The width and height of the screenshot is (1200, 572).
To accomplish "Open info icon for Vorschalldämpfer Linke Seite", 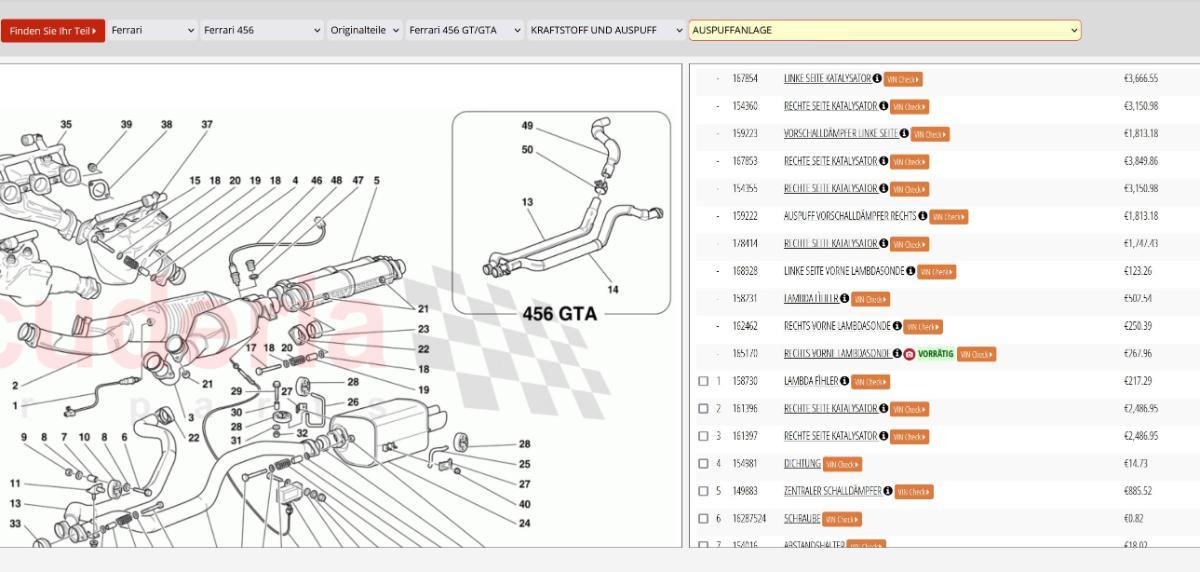I will 904,134.
